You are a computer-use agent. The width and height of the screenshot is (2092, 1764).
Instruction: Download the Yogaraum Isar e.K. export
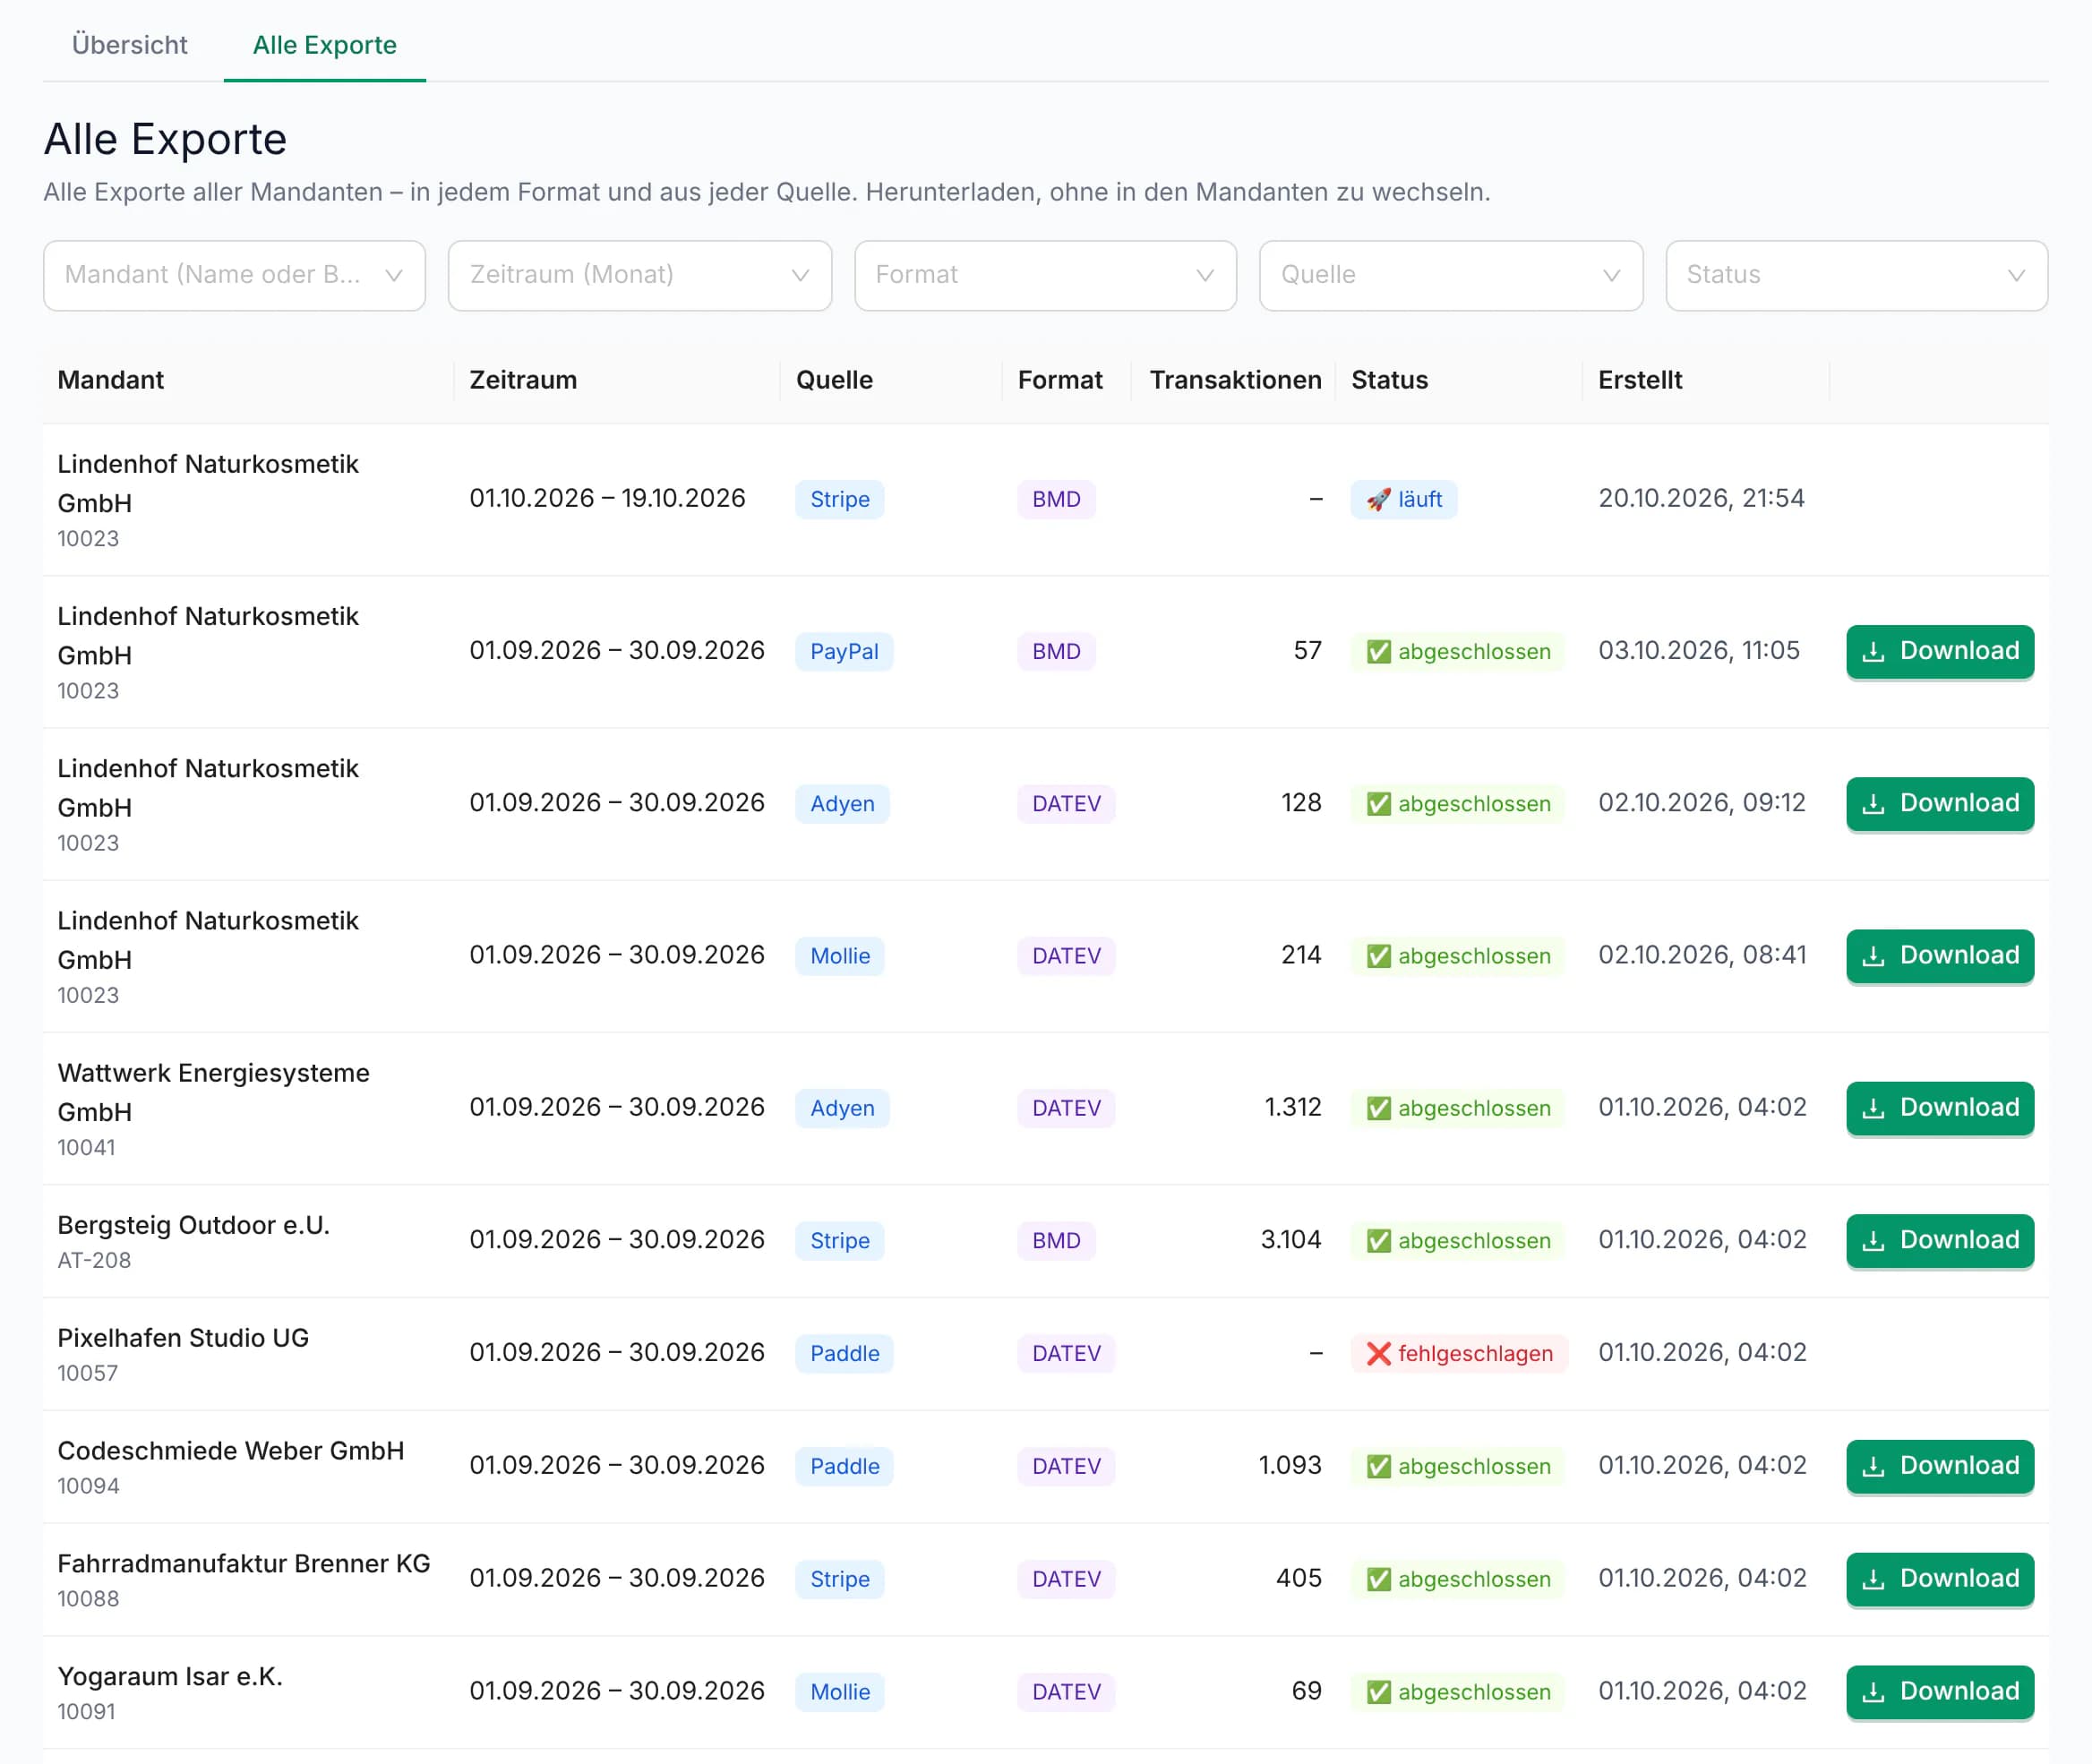pos(1939,1692)
